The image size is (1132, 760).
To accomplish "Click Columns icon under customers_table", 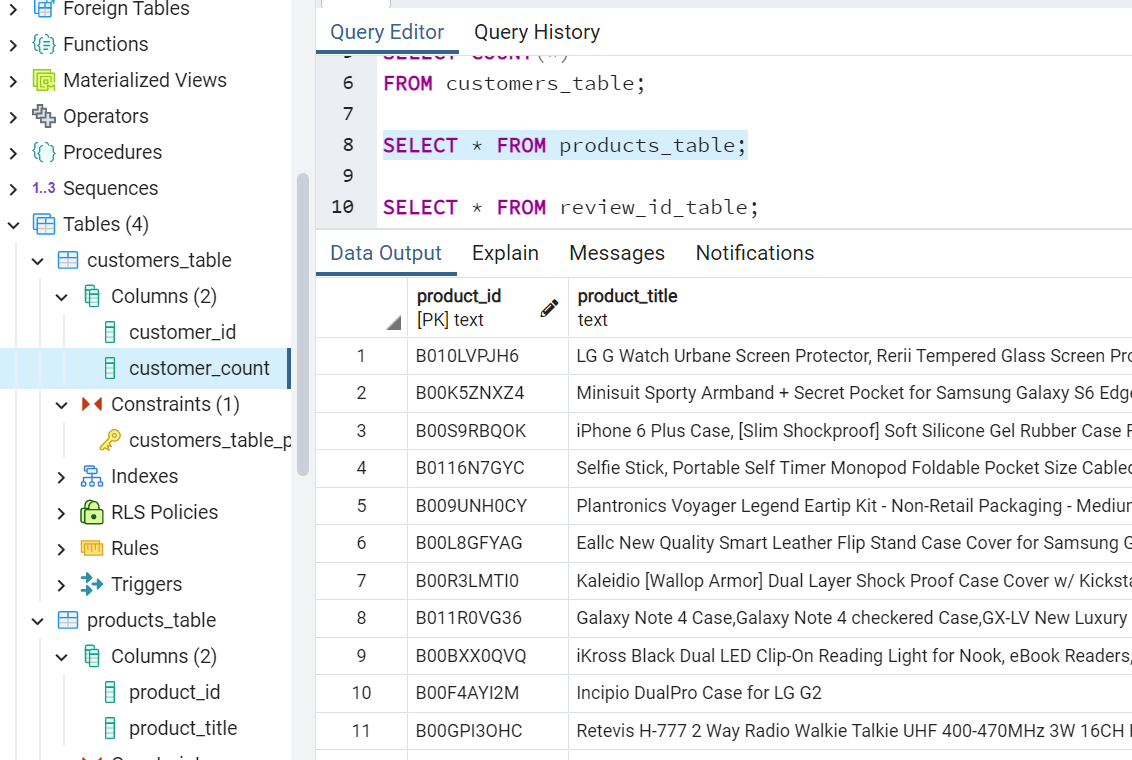I will (x=92, y=297).
